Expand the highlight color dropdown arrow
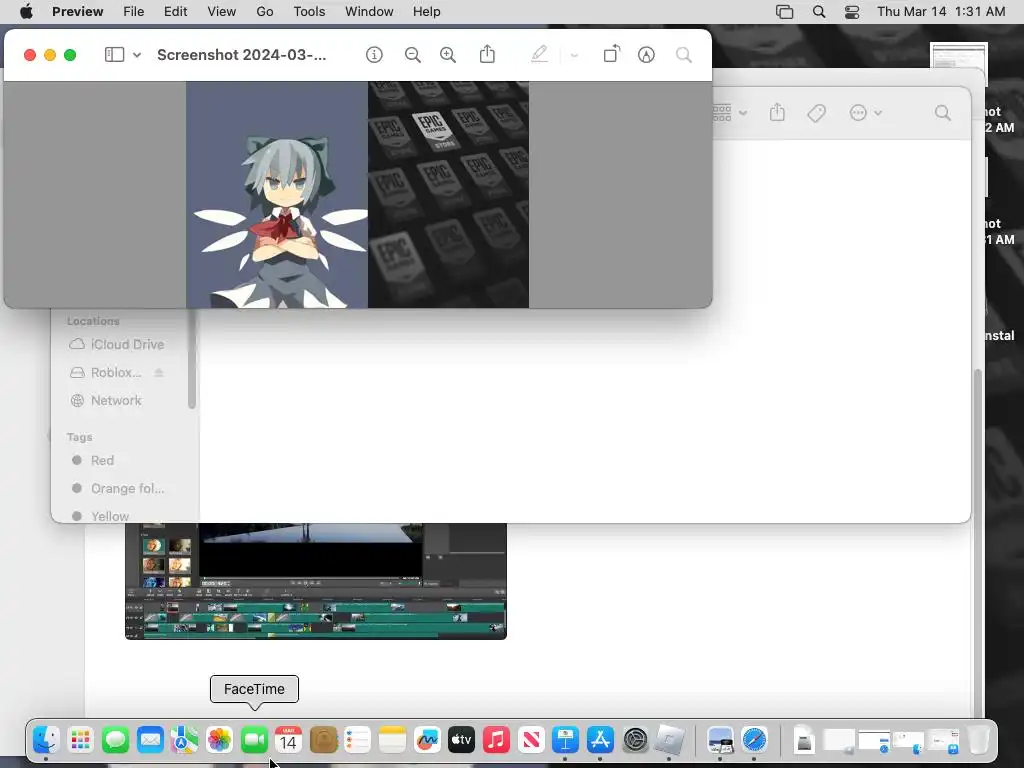The width and height of the screenshot is (1024, 768). pos(574,56)
